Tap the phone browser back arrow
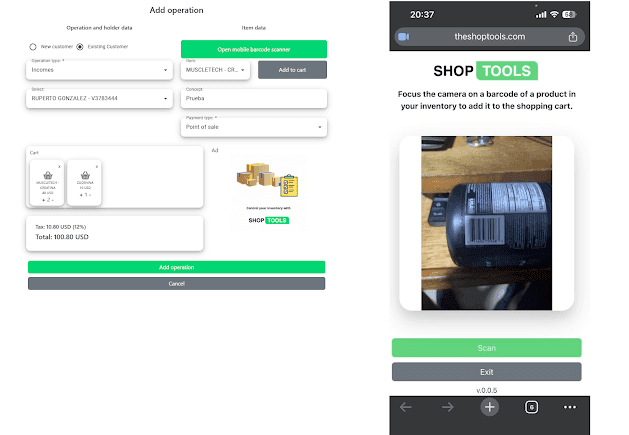This screenshot has height=435, width=629. (406, 407)
